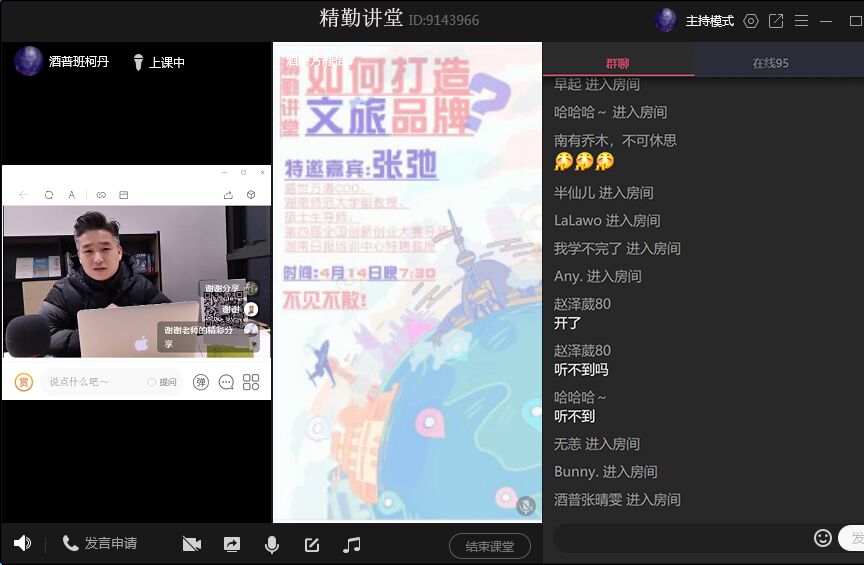Click the orange 赏 reward icon

pos(23,382)
